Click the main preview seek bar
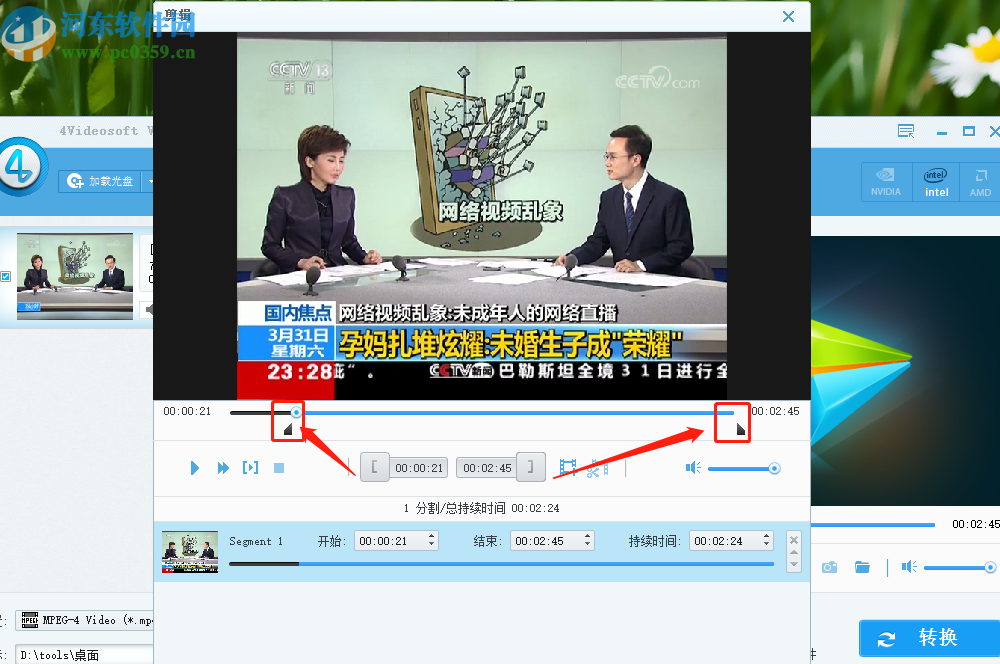 pos(872,525)
